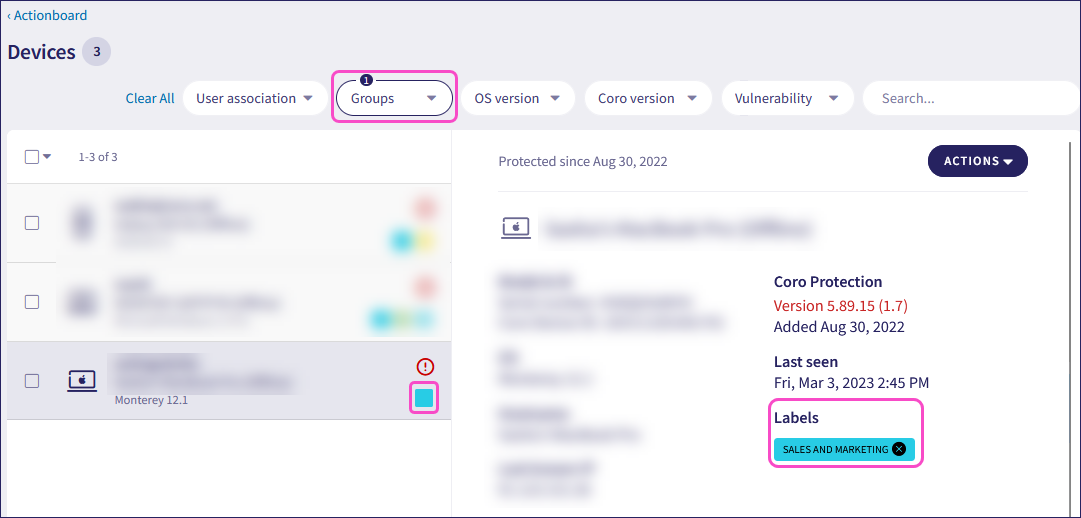Image resolution: width=1081 pixels, height=518 pixels.
Task: Select the Monterey 12.1 device checkbox
Action: [32, 380]
